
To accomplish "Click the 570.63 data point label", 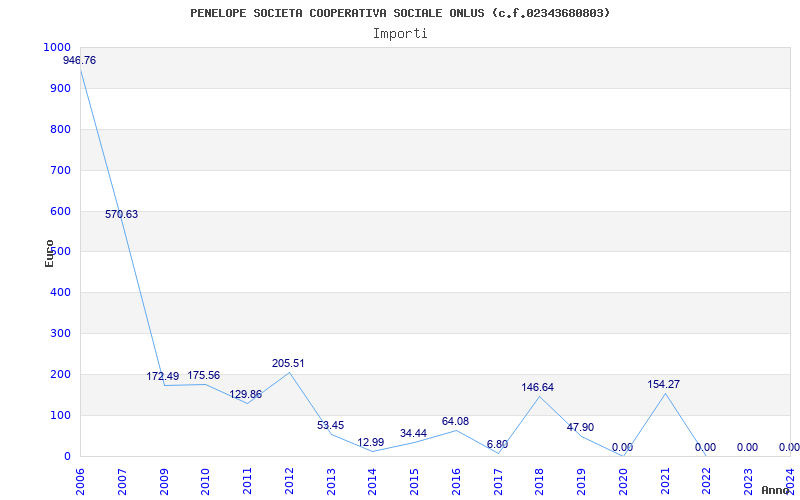I will [121, 215].
